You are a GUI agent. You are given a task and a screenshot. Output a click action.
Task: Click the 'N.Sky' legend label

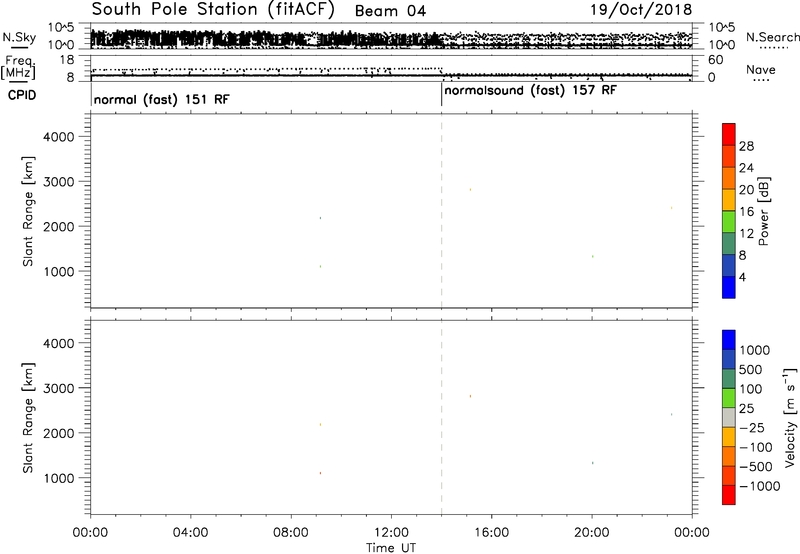click(19, 37)
